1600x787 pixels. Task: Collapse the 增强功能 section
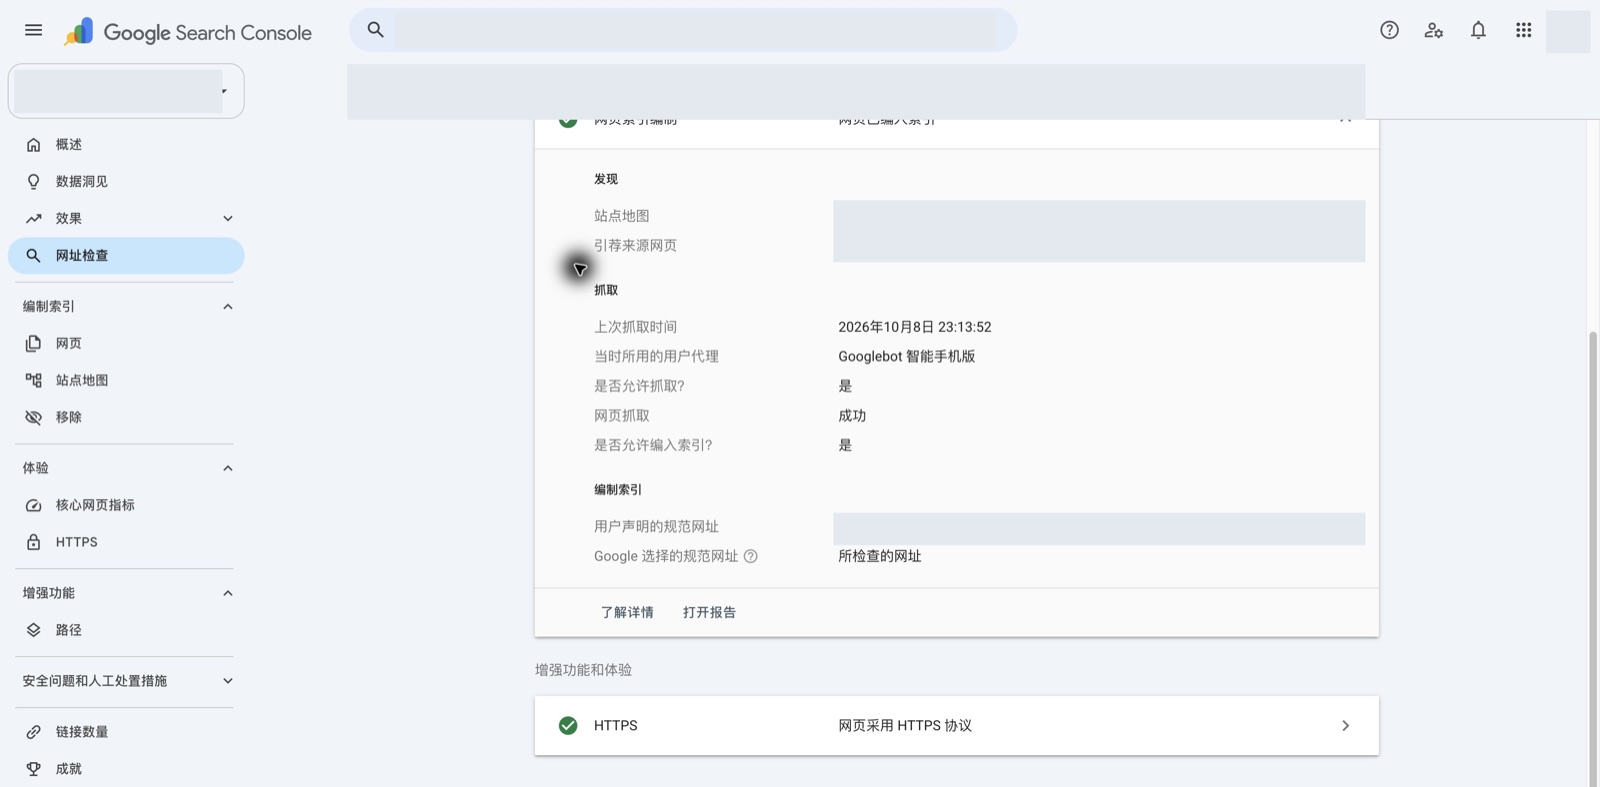[x=228, y=593]
